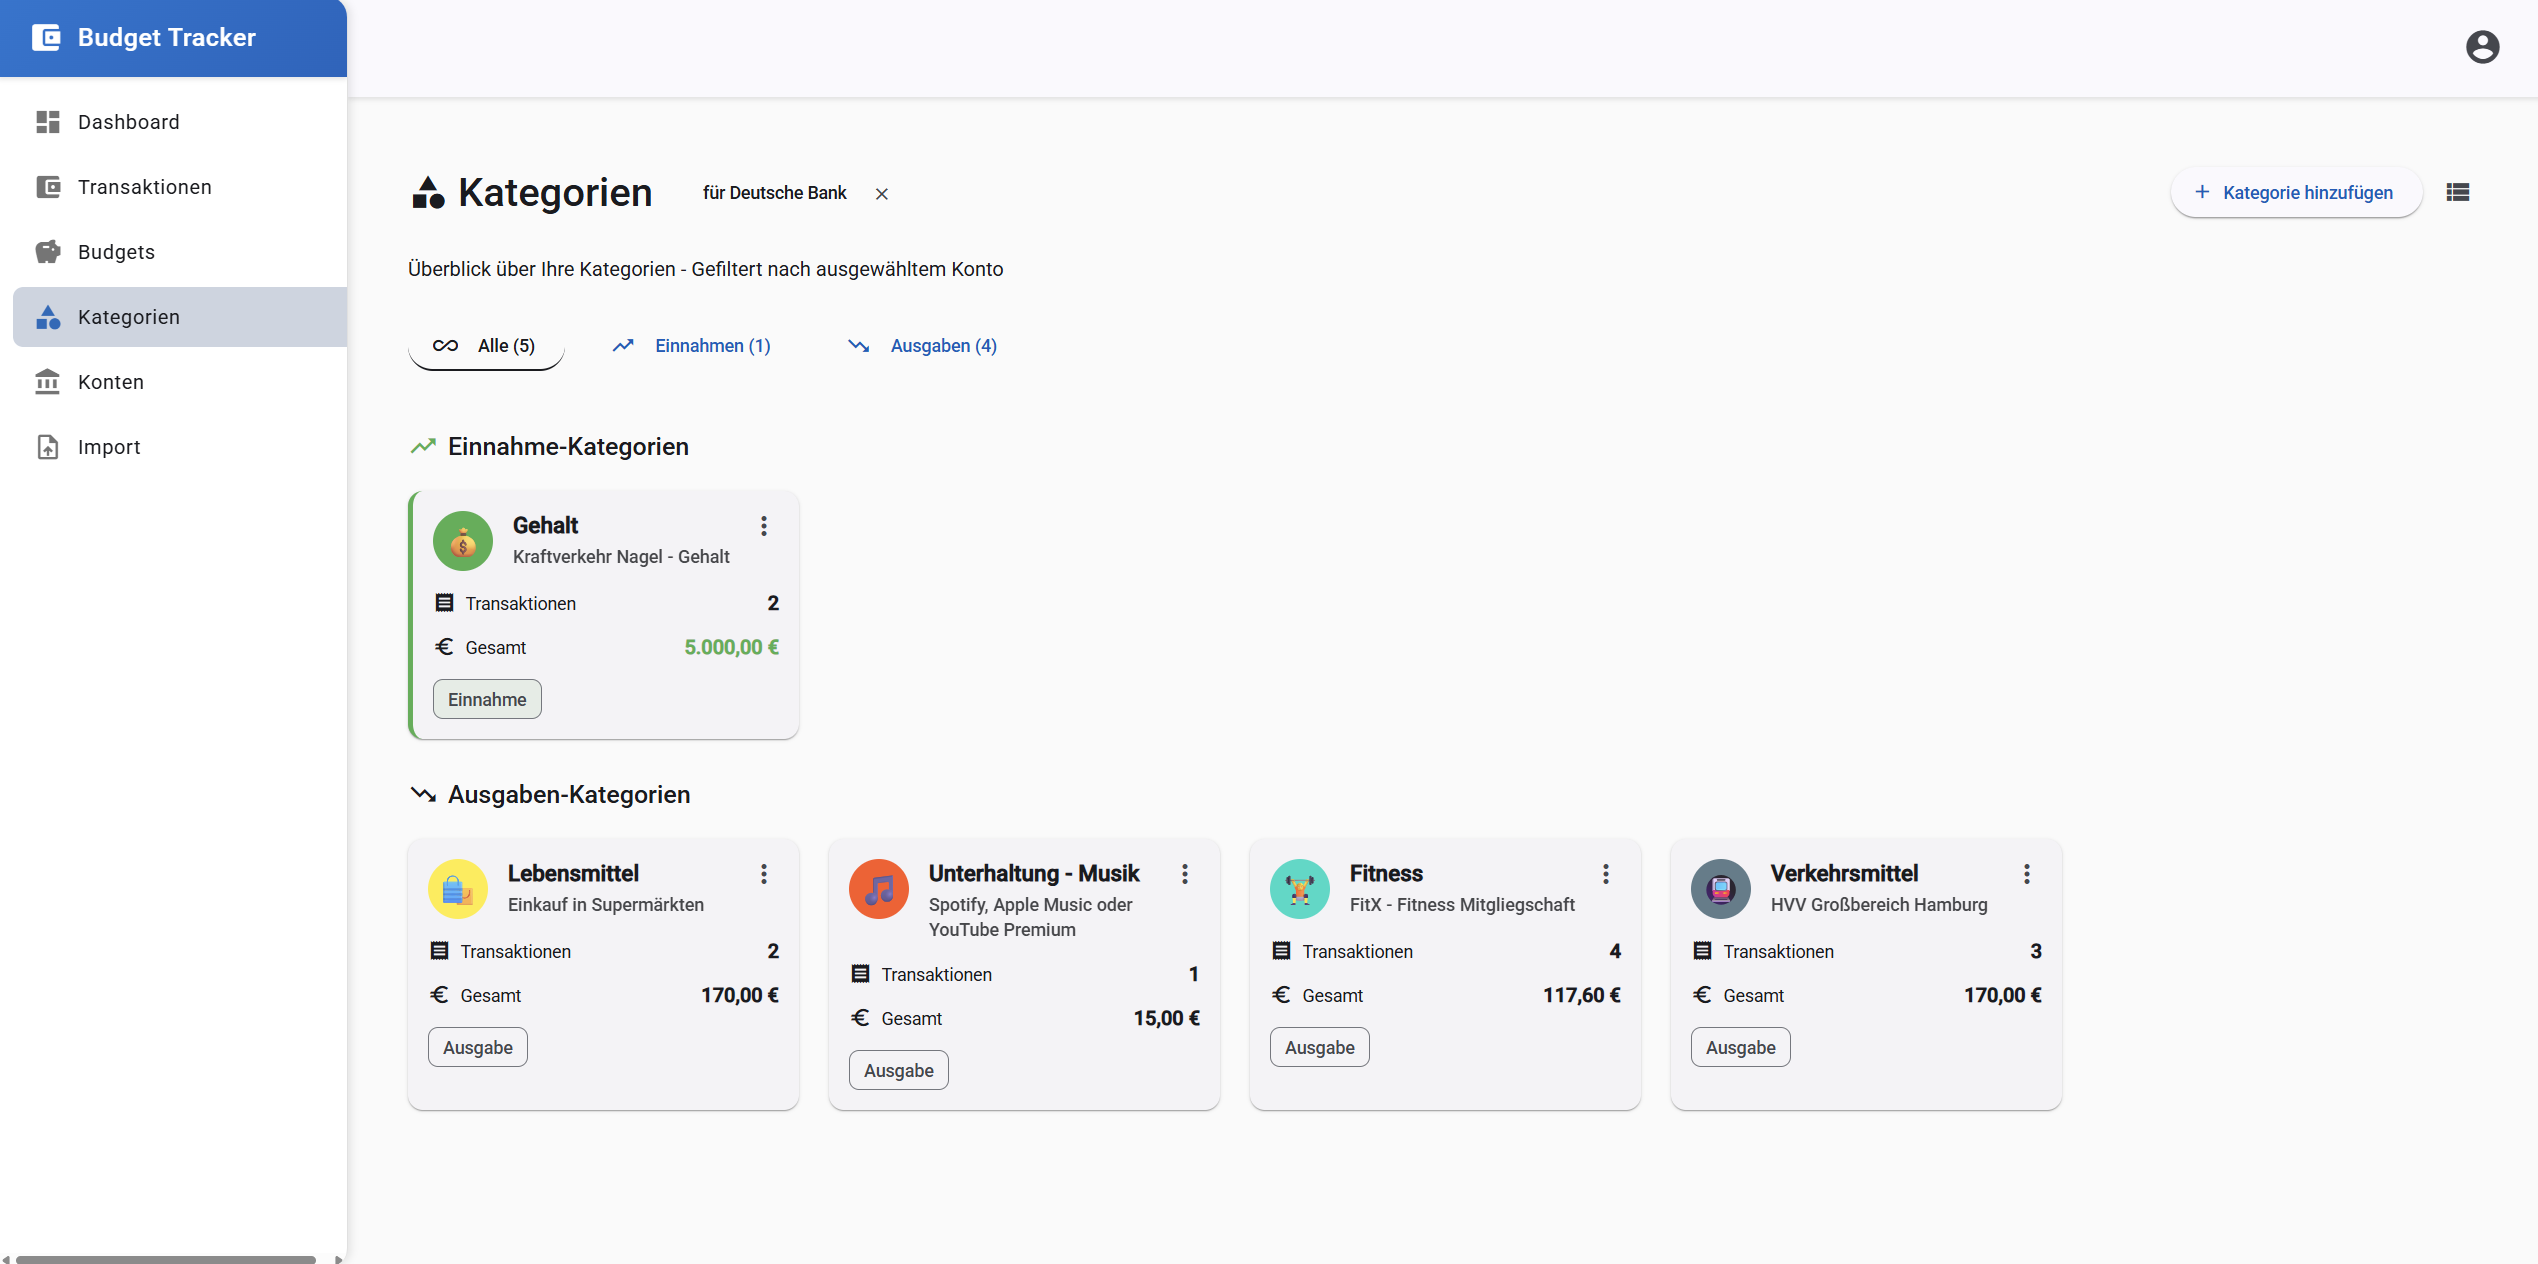Select the Einnahmen (1) tab
Viewport: 2538px width, 1264px height.
(692, 346)
